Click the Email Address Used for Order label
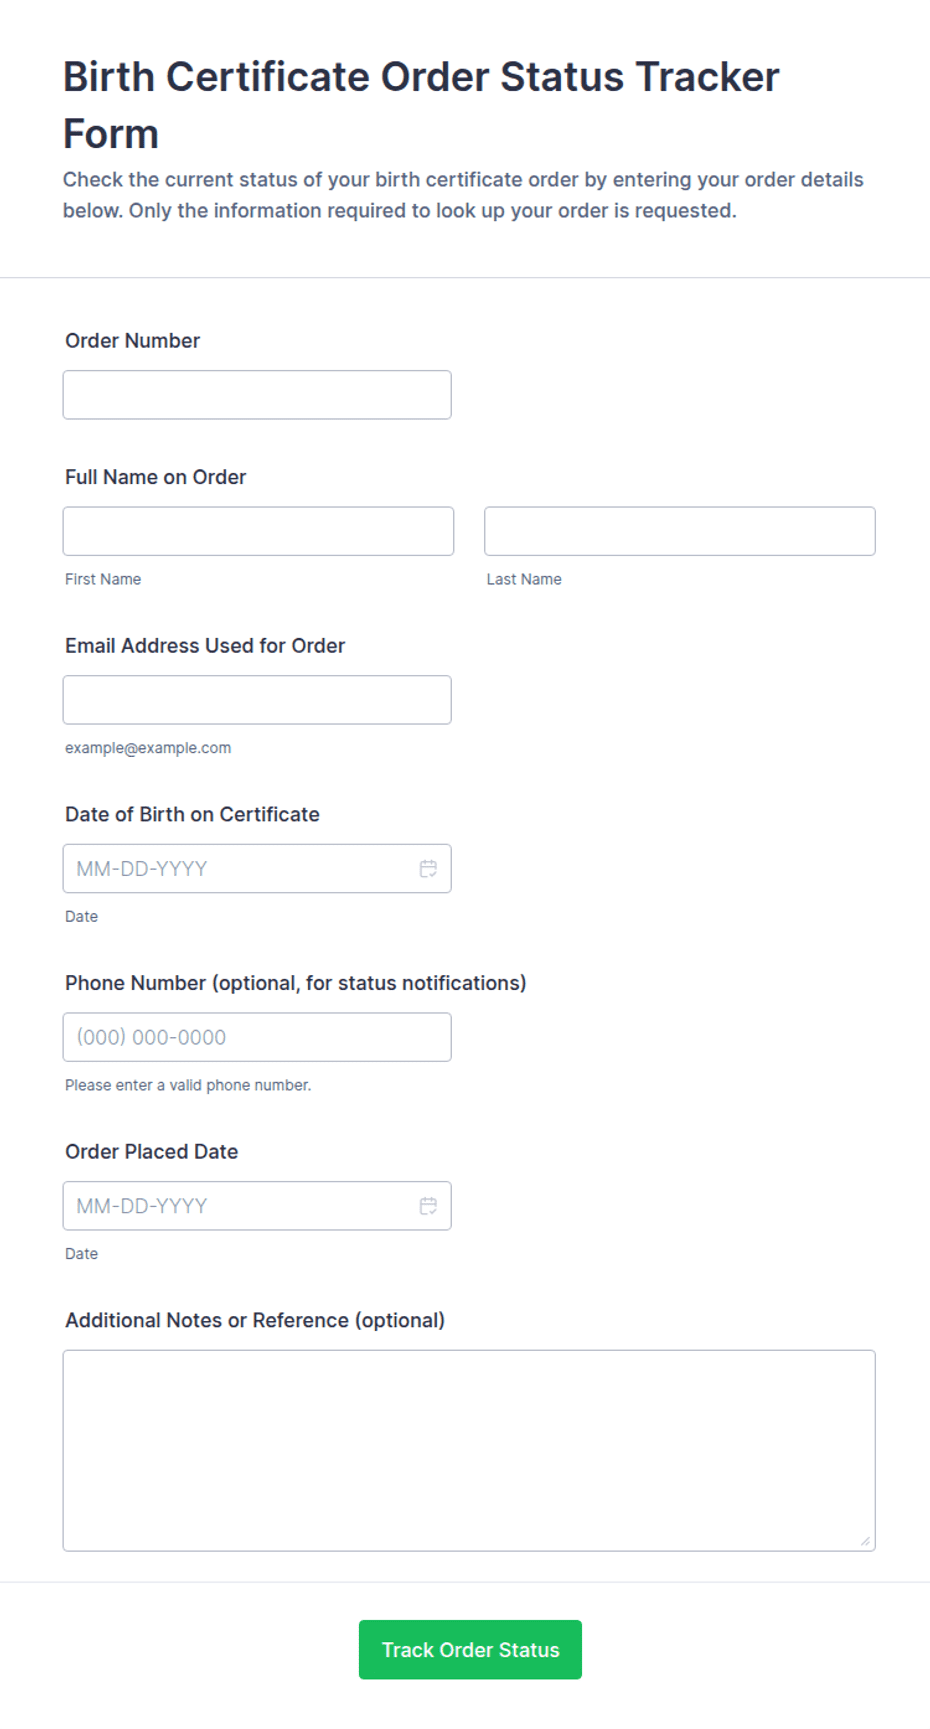 [205, 646]
